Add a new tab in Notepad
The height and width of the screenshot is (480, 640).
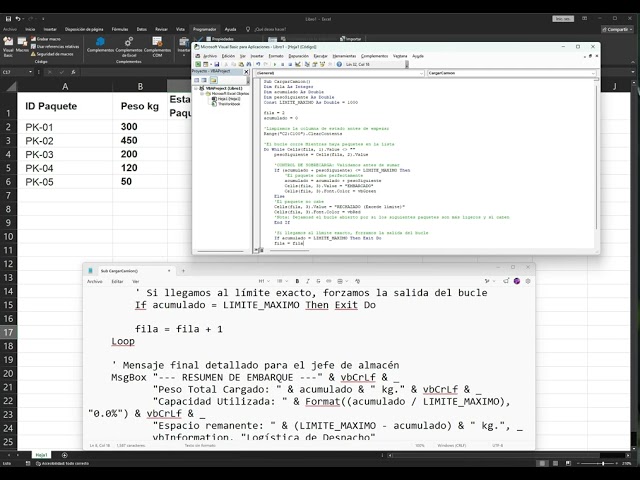coord(183,271)
